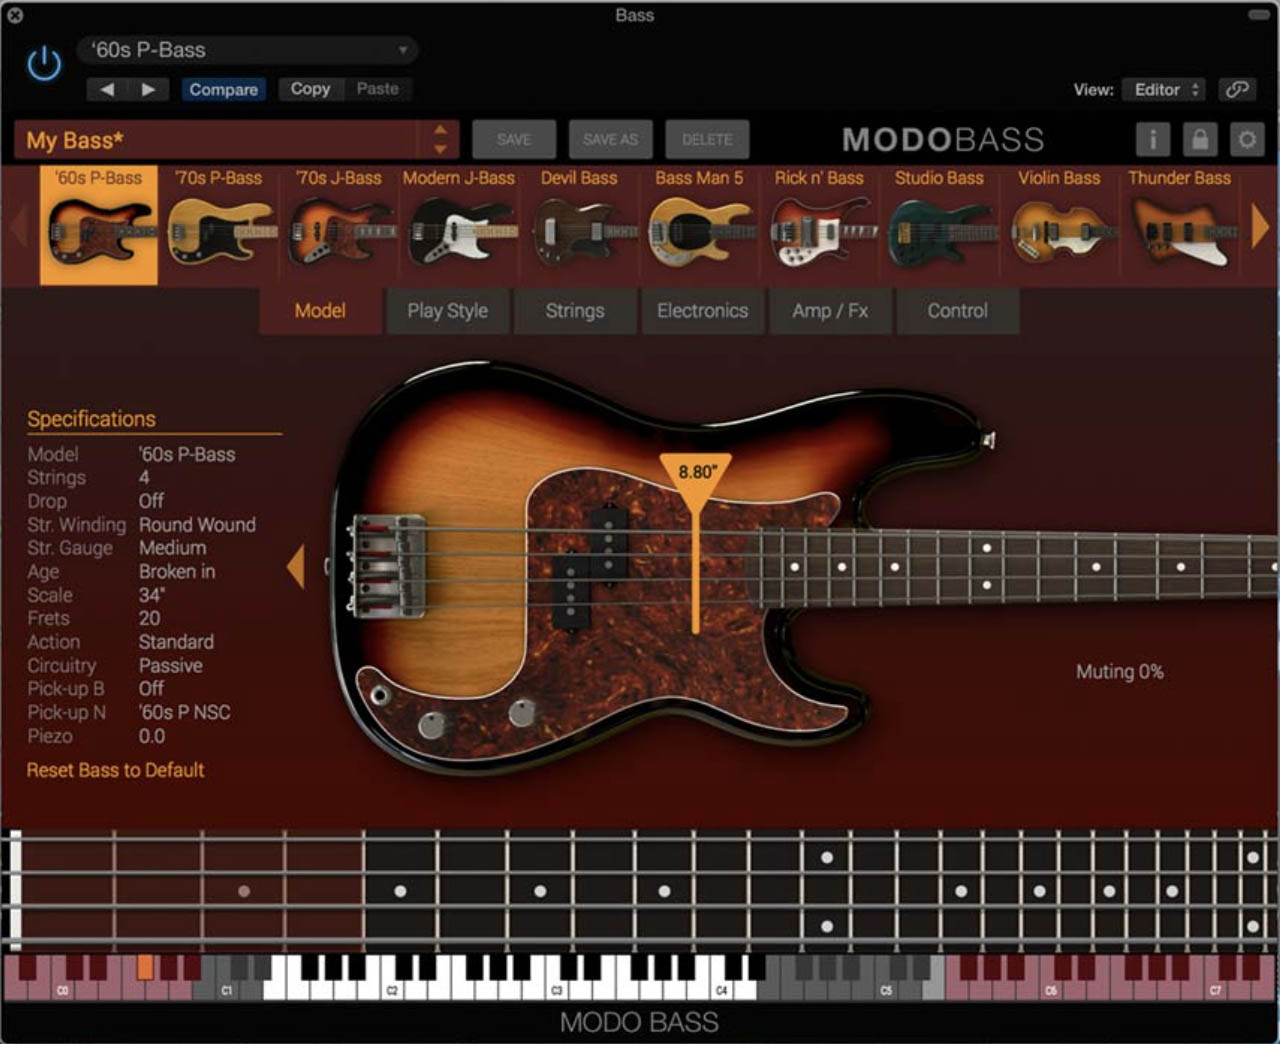This screenshot has width=1280, height=1044.
Task: Open the View Editor dropdown
Action: click(1163, 89)
